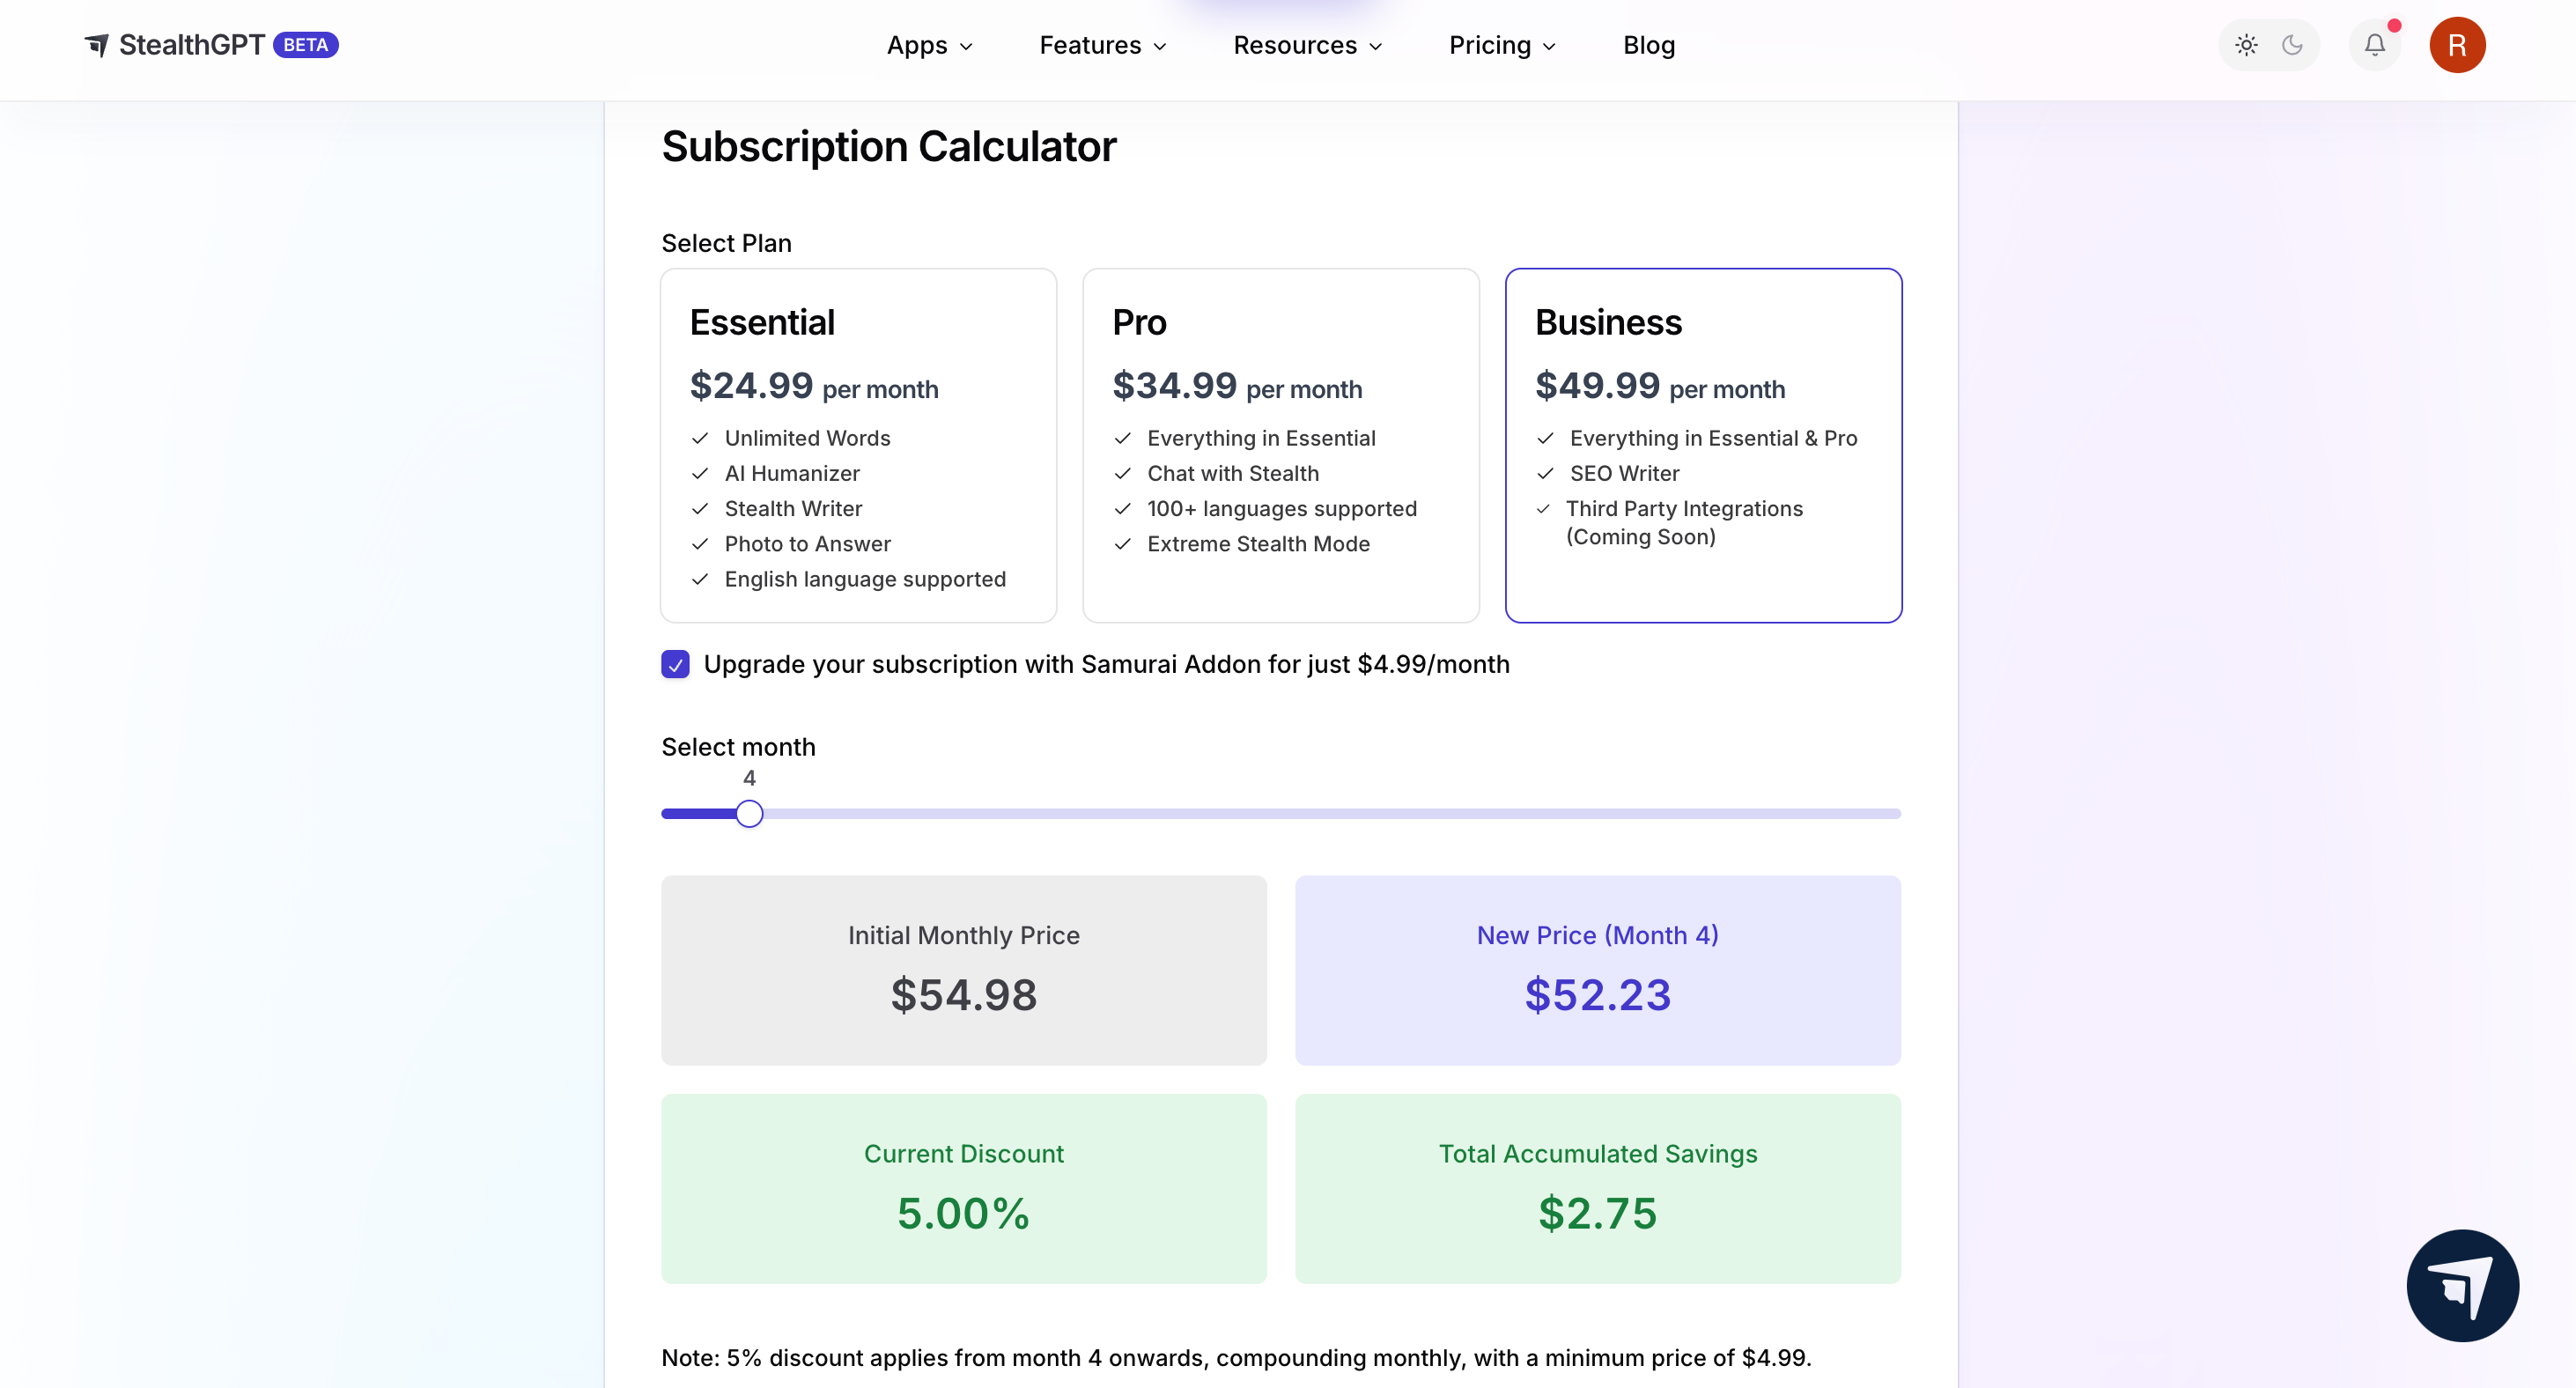Switch to light mode sun icon
This screenshot has width=2576, height=1388.
tap(2246, 45)
